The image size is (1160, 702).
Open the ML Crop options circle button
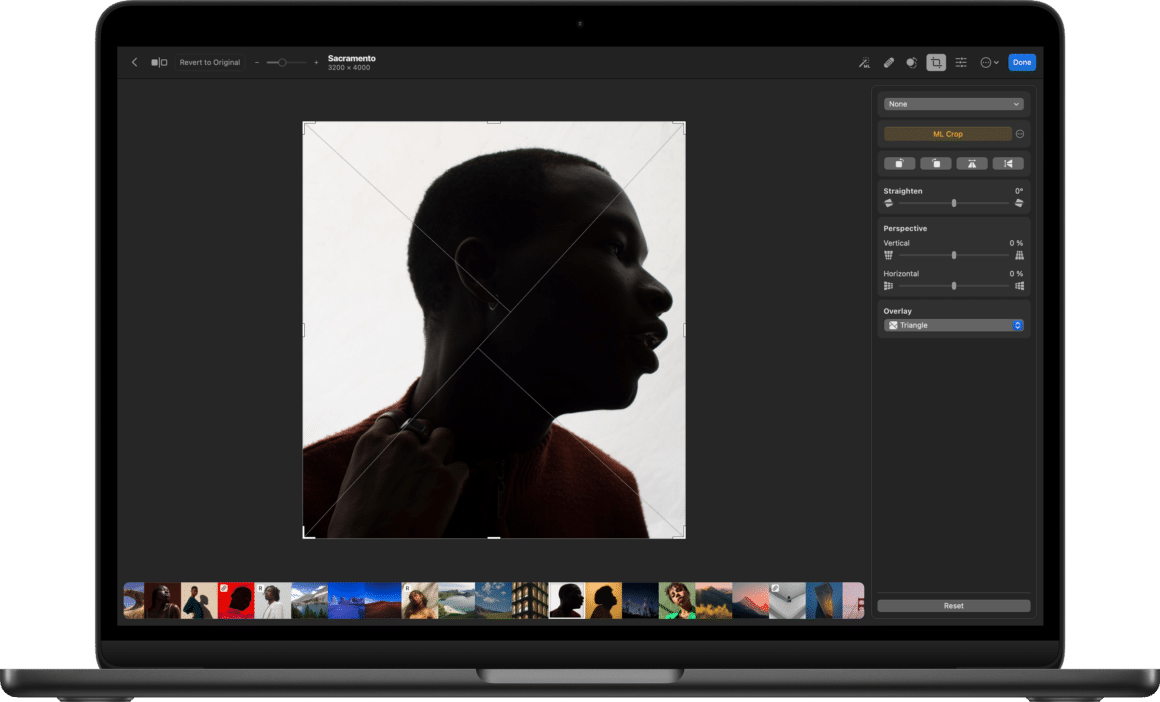[1021, 133]
